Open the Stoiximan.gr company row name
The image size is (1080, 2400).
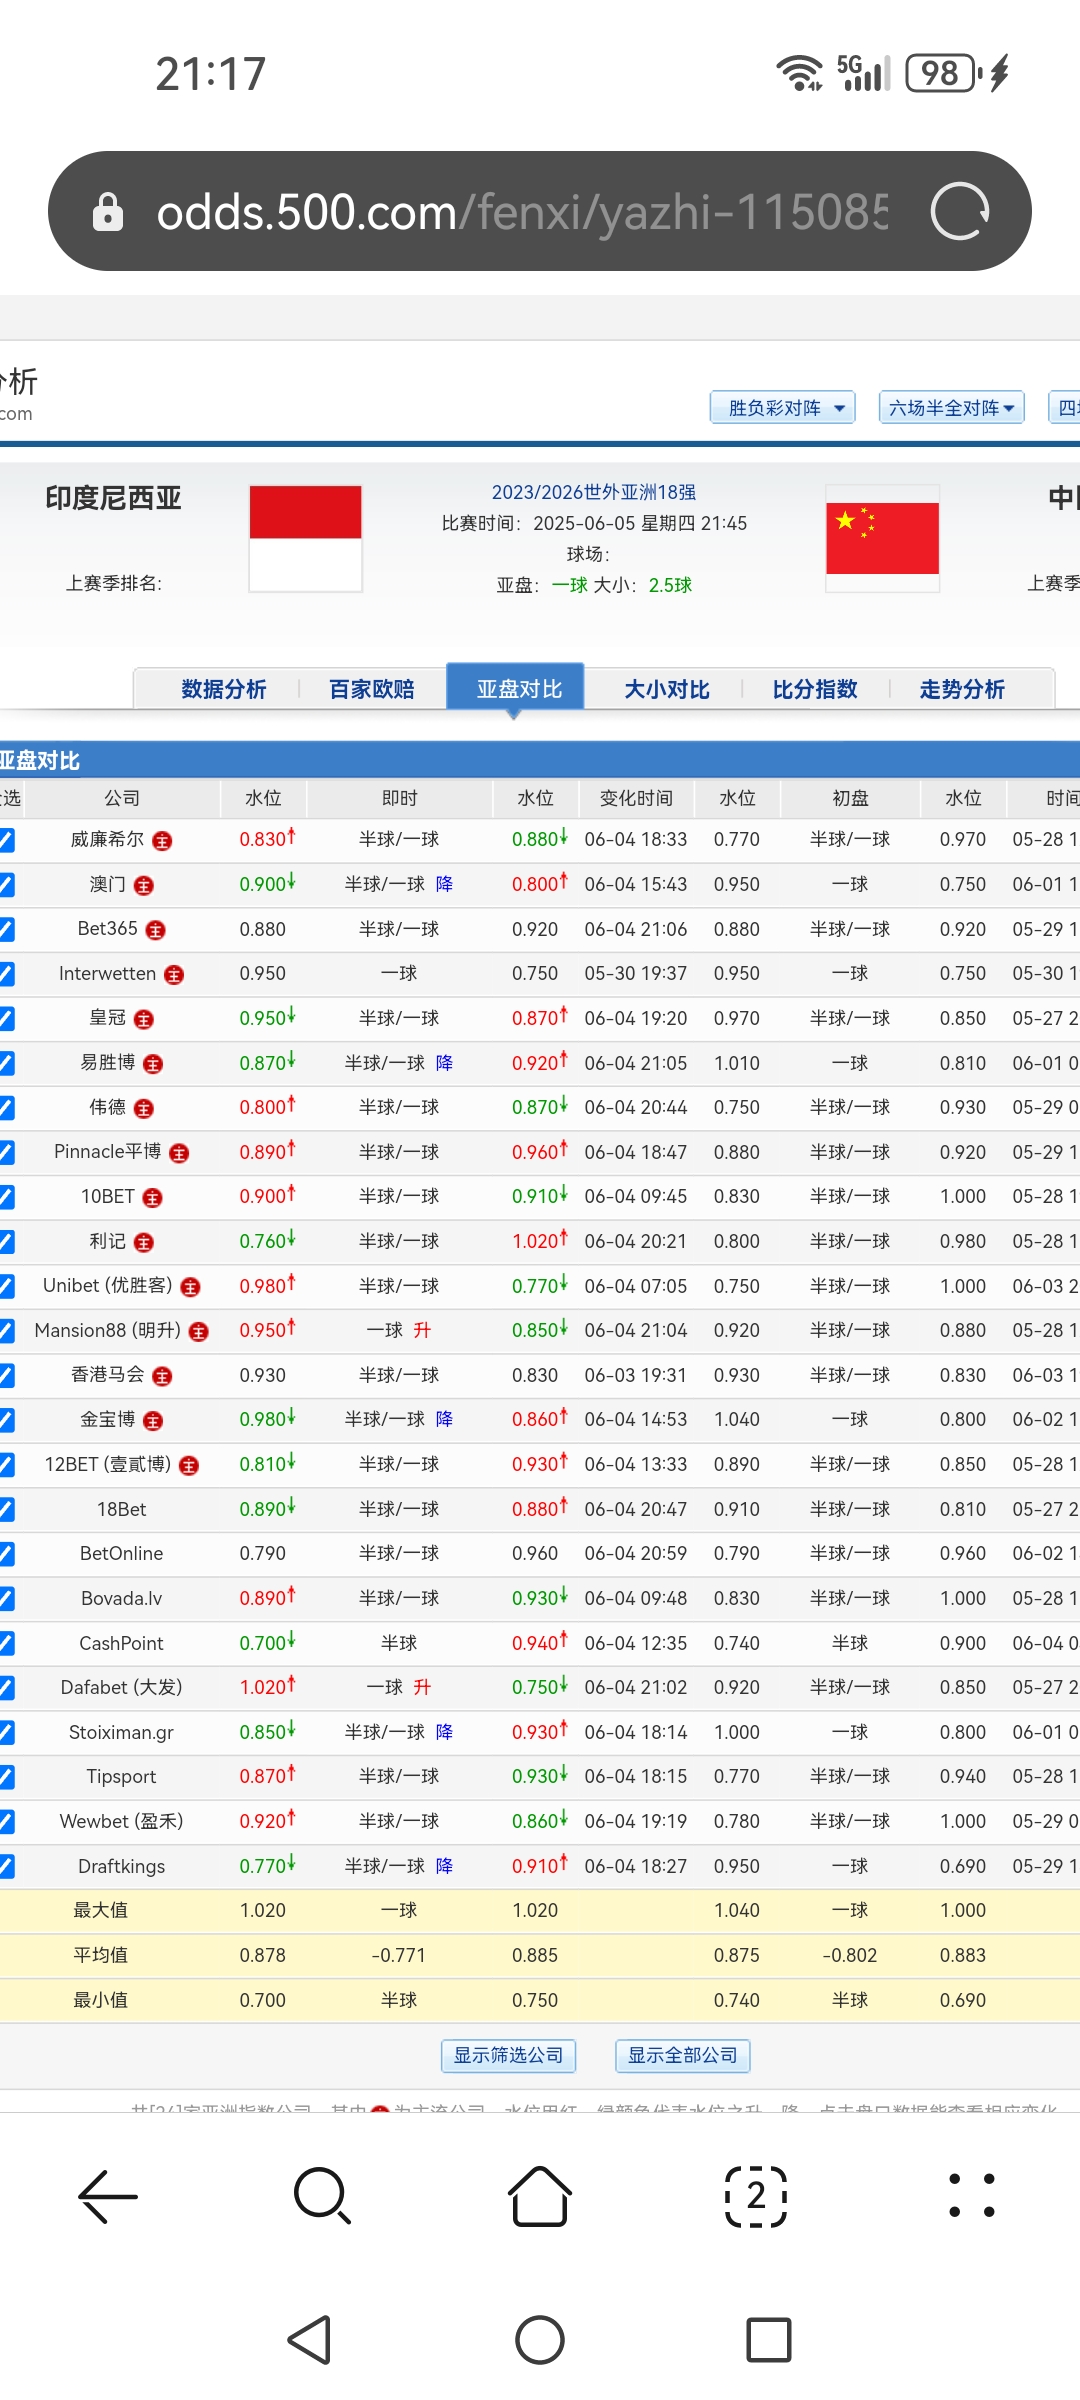[x=121, y=1732]
